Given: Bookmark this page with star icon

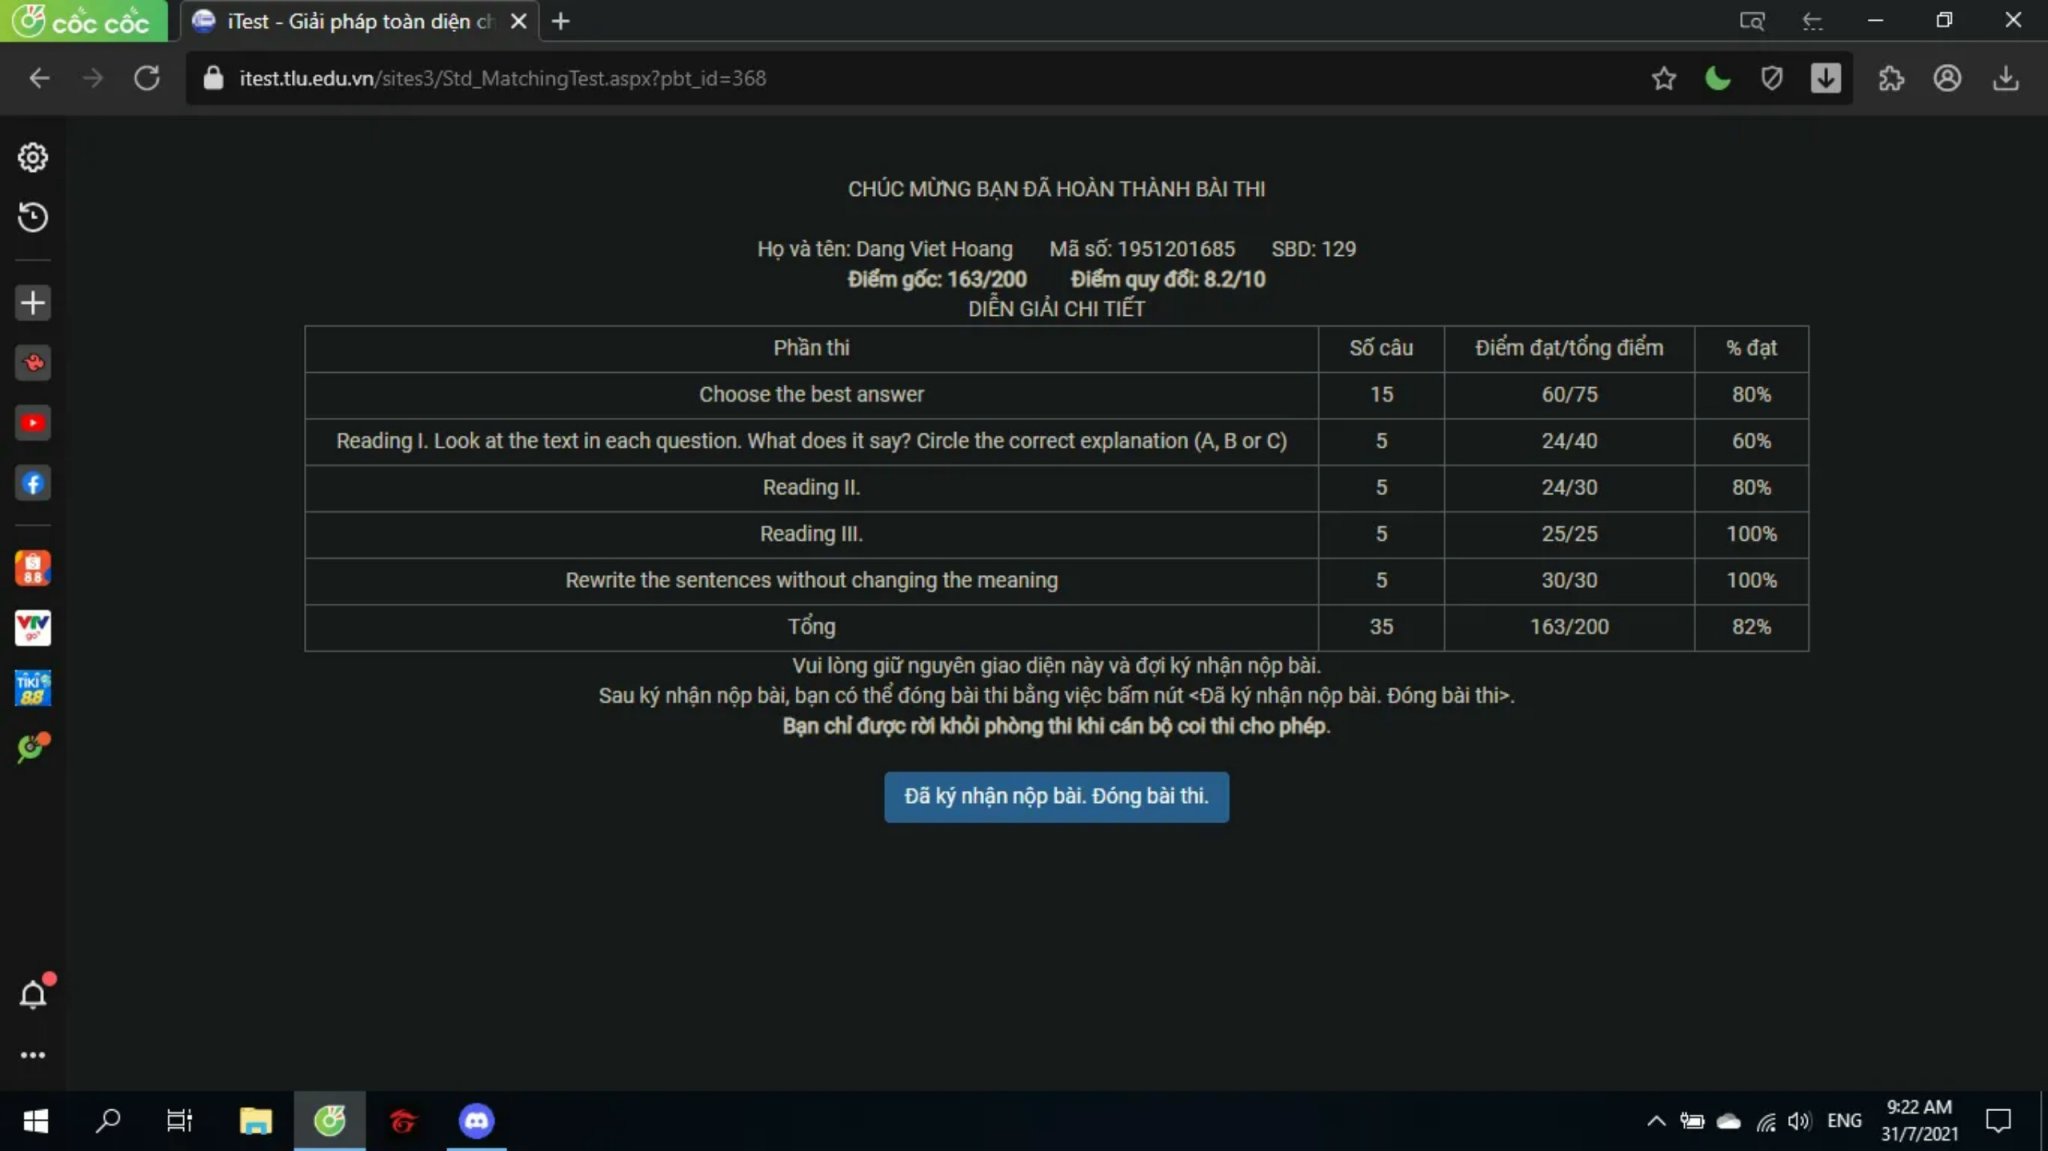Looking at the screenshot, I should [1663, 78].
